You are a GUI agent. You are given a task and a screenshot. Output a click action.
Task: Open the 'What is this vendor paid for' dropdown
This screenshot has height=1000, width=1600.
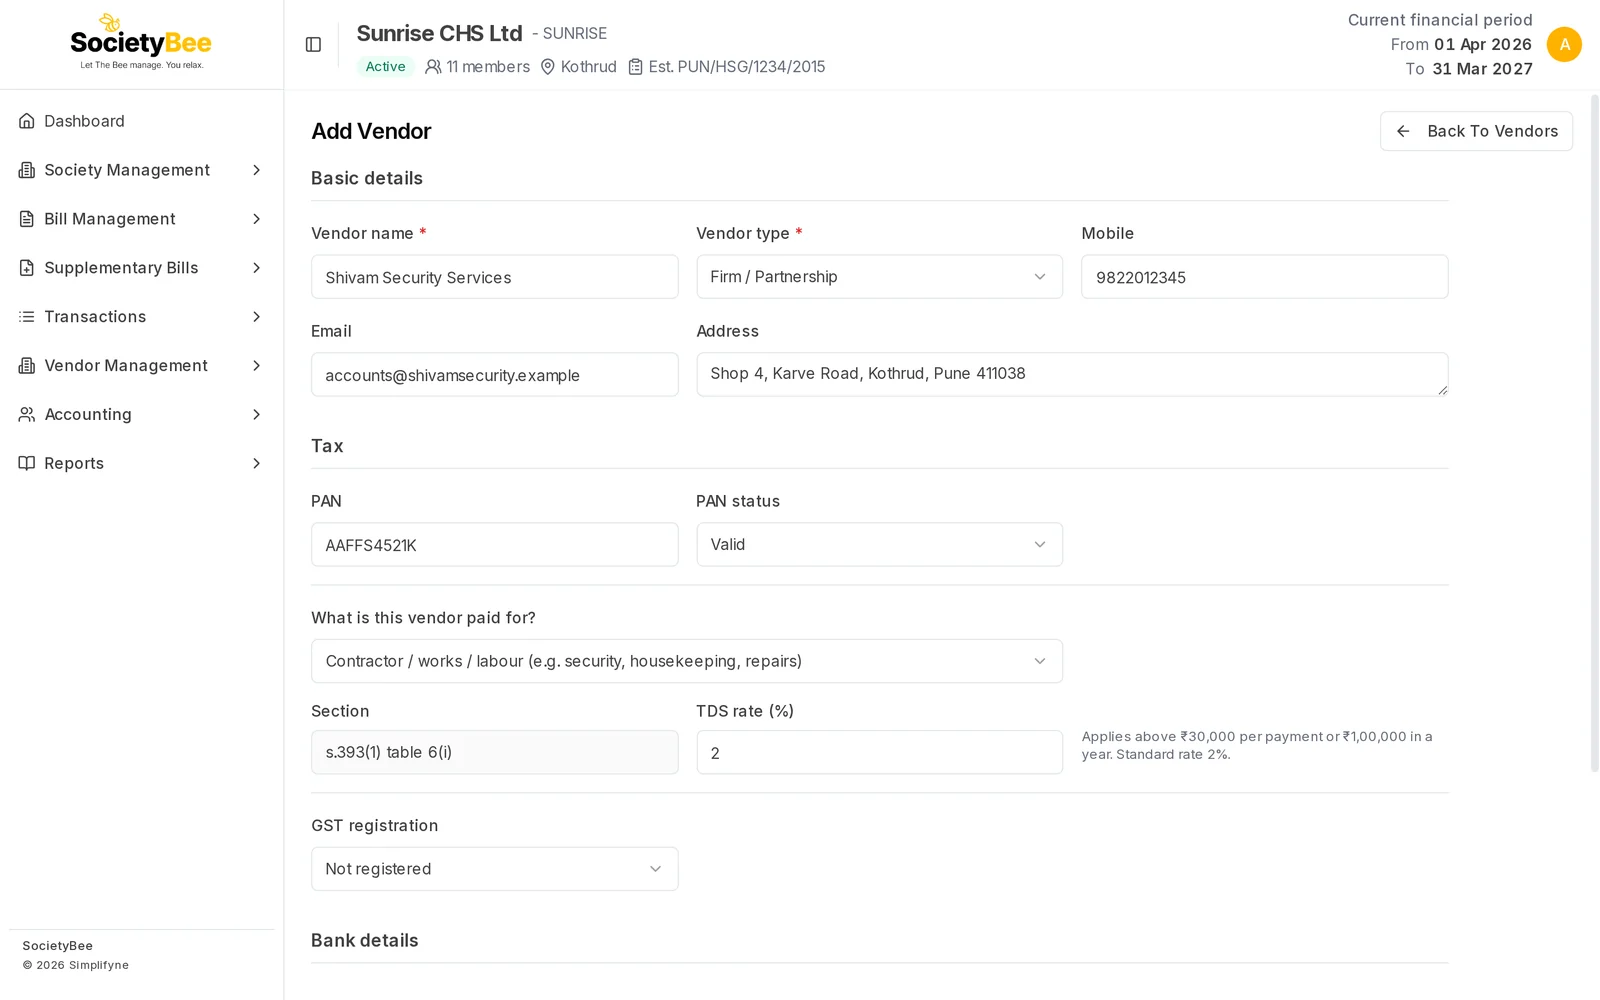[687, 661]
